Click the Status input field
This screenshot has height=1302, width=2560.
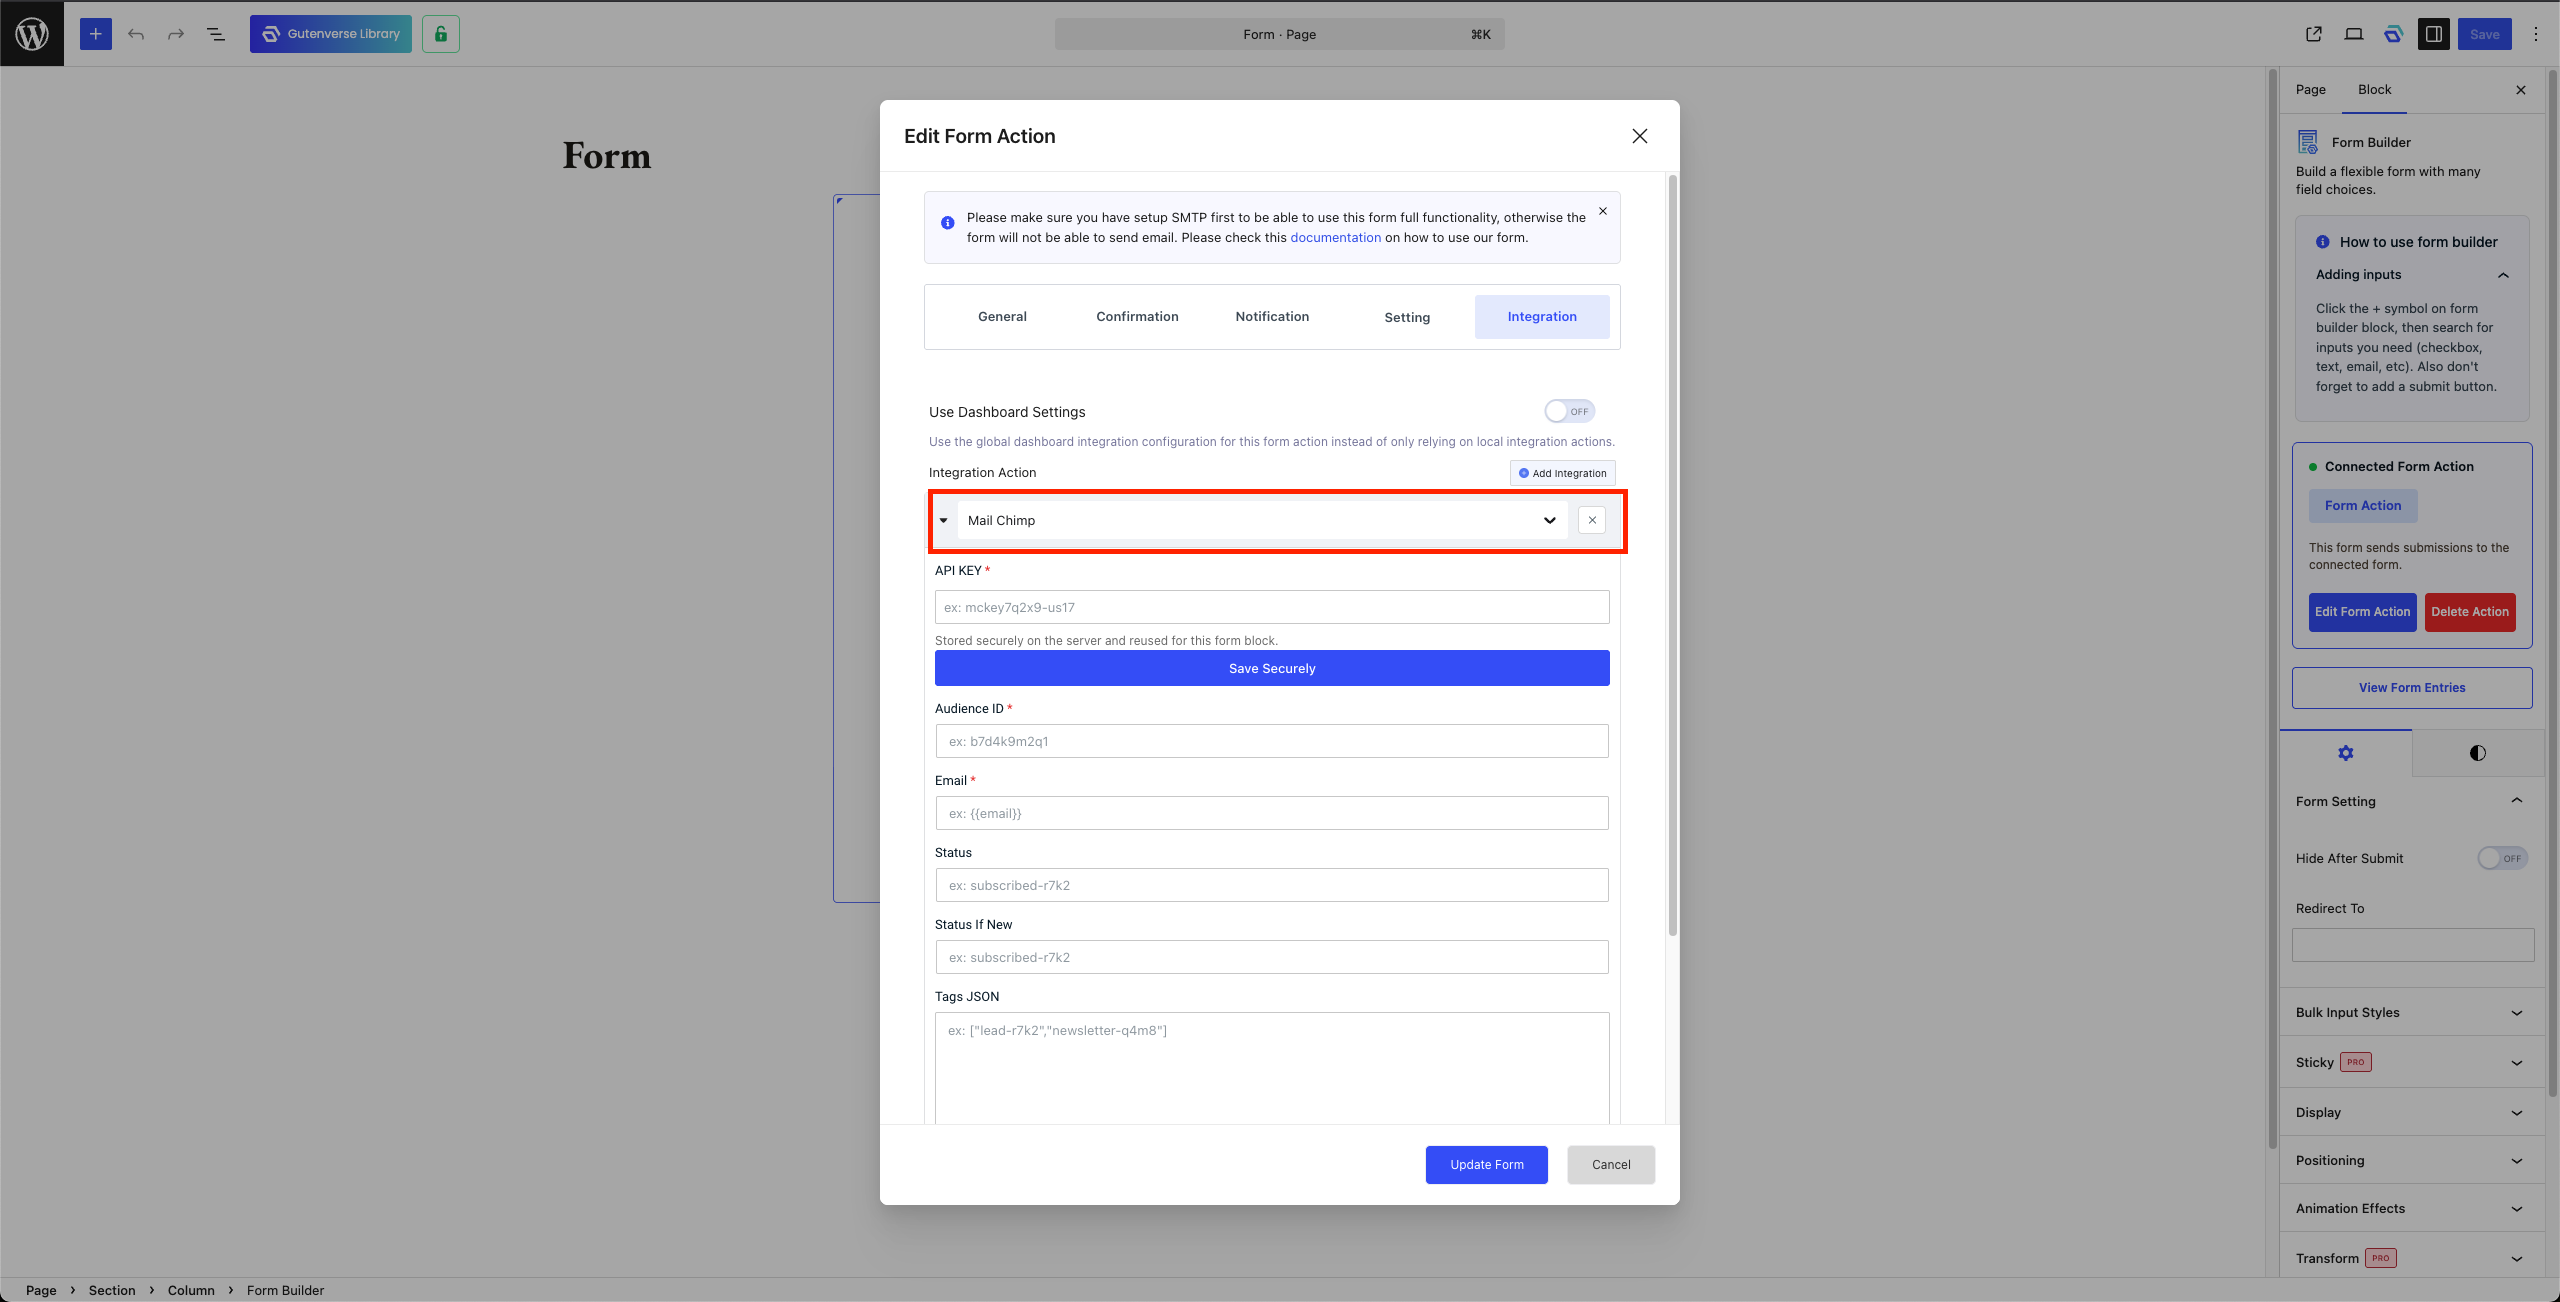click(1272, 885)
